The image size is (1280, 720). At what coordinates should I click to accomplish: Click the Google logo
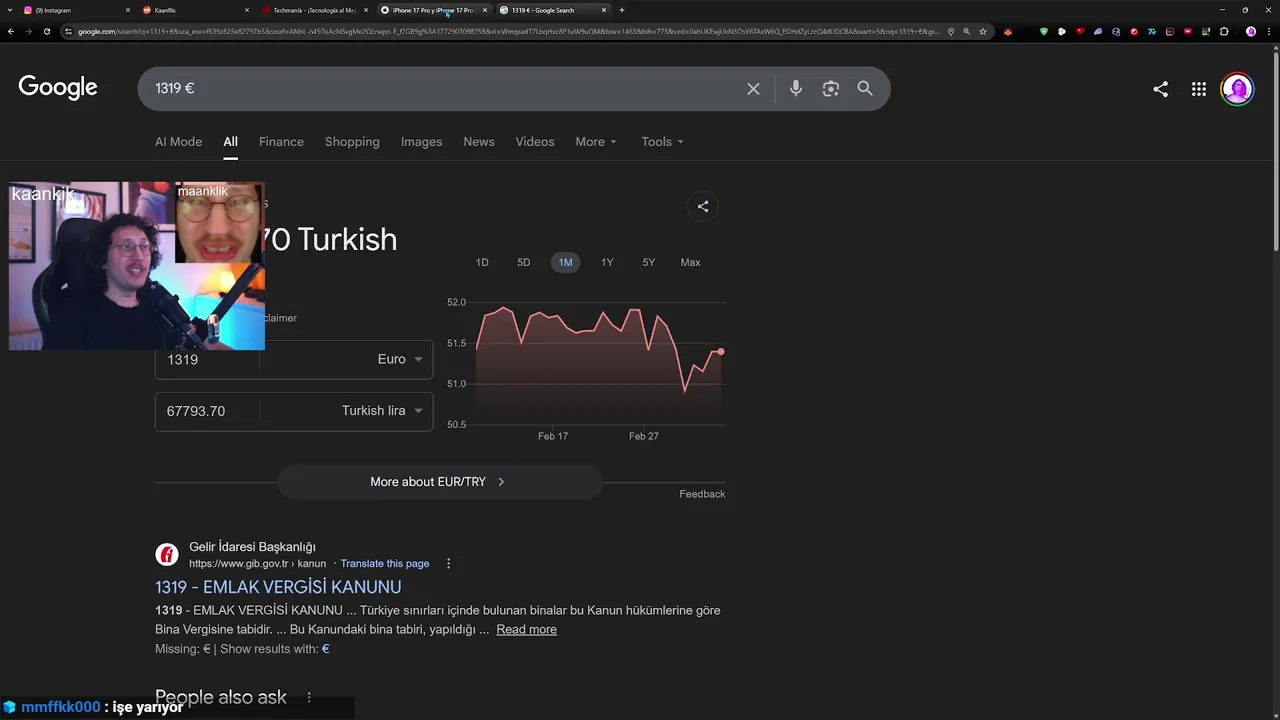tap(58, 88)
